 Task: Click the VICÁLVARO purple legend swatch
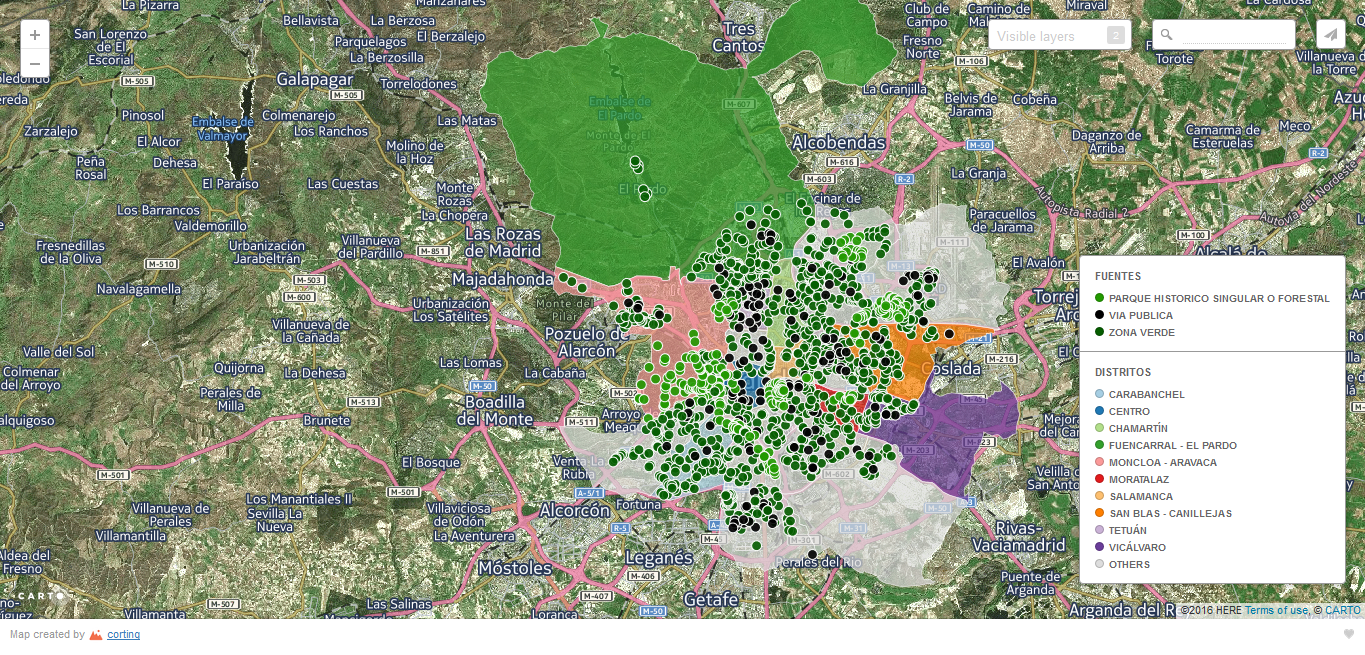[1100, 547]
